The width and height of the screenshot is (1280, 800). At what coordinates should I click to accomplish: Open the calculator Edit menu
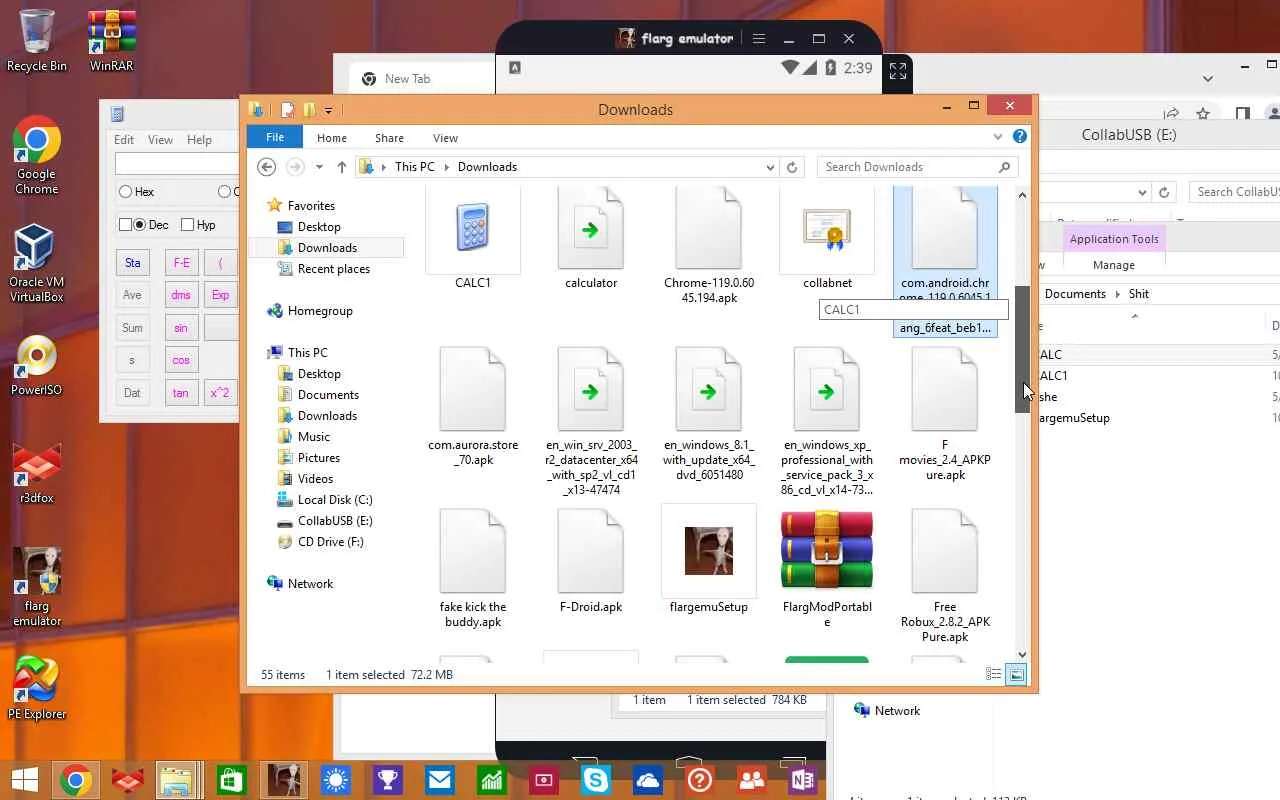tap(124, 140)
